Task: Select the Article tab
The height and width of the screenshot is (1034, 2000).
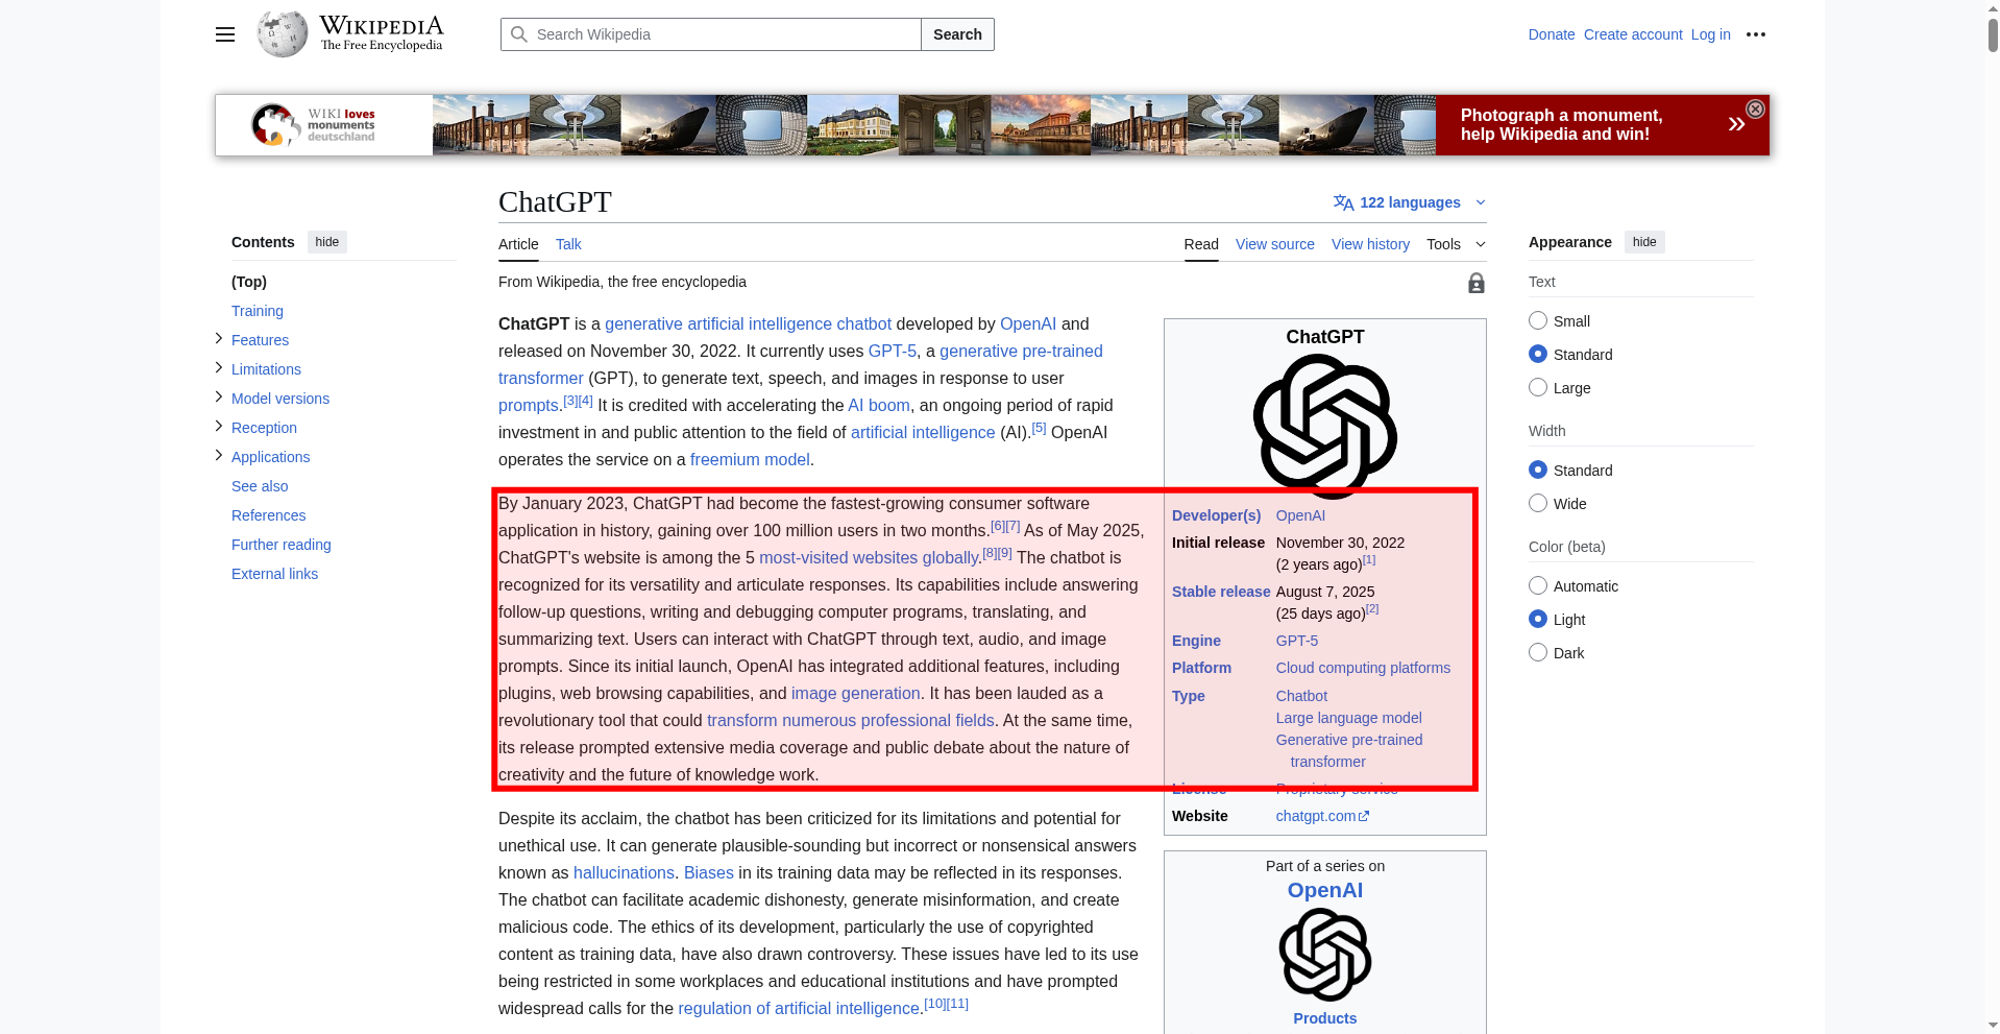Action: (x=518, y=244)
